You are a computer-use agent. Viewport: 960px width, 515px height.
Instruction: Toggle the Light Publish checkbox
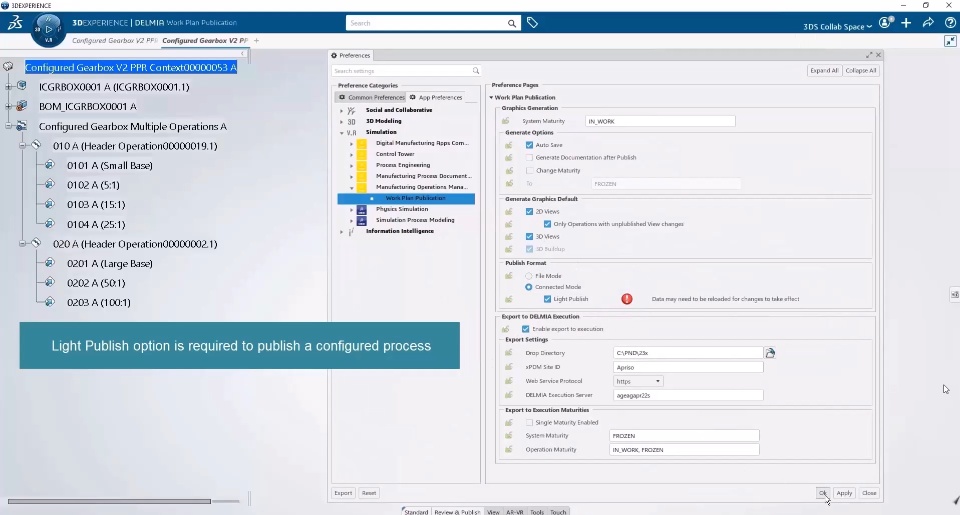point(547,299)
